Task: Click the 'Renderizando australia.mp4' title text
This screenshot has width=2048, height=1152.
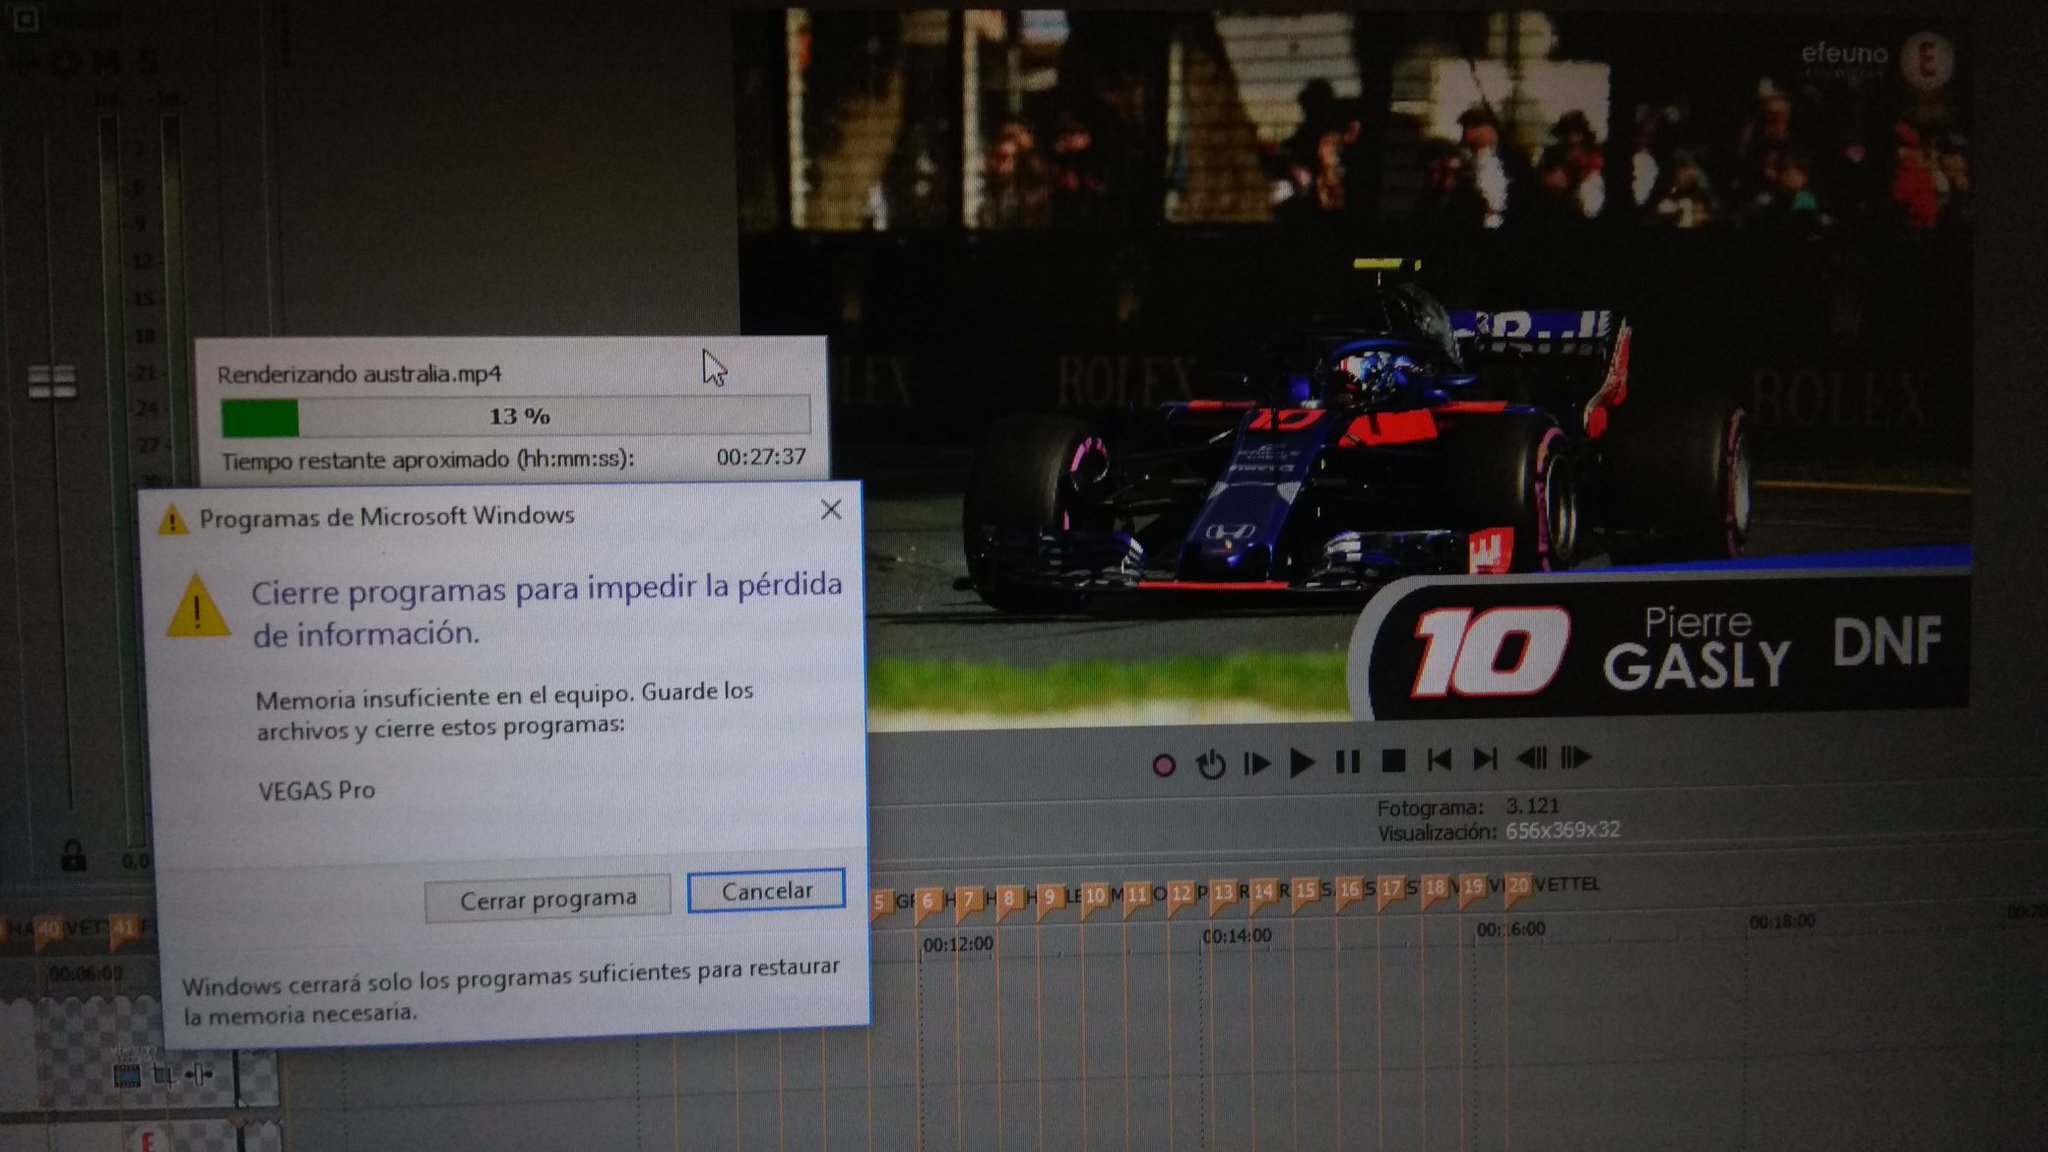Action: click(x=359, y=374)
